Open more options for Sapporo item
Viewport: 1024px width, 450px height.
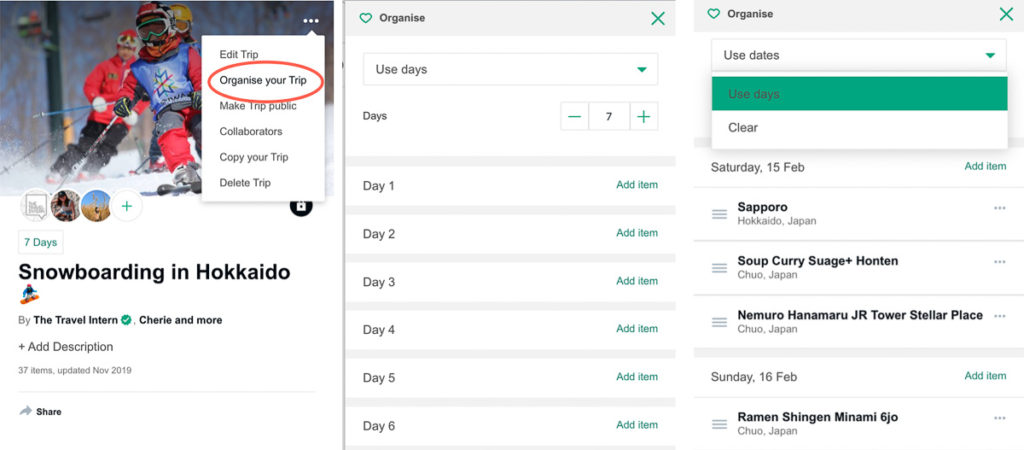click(999, 208)
